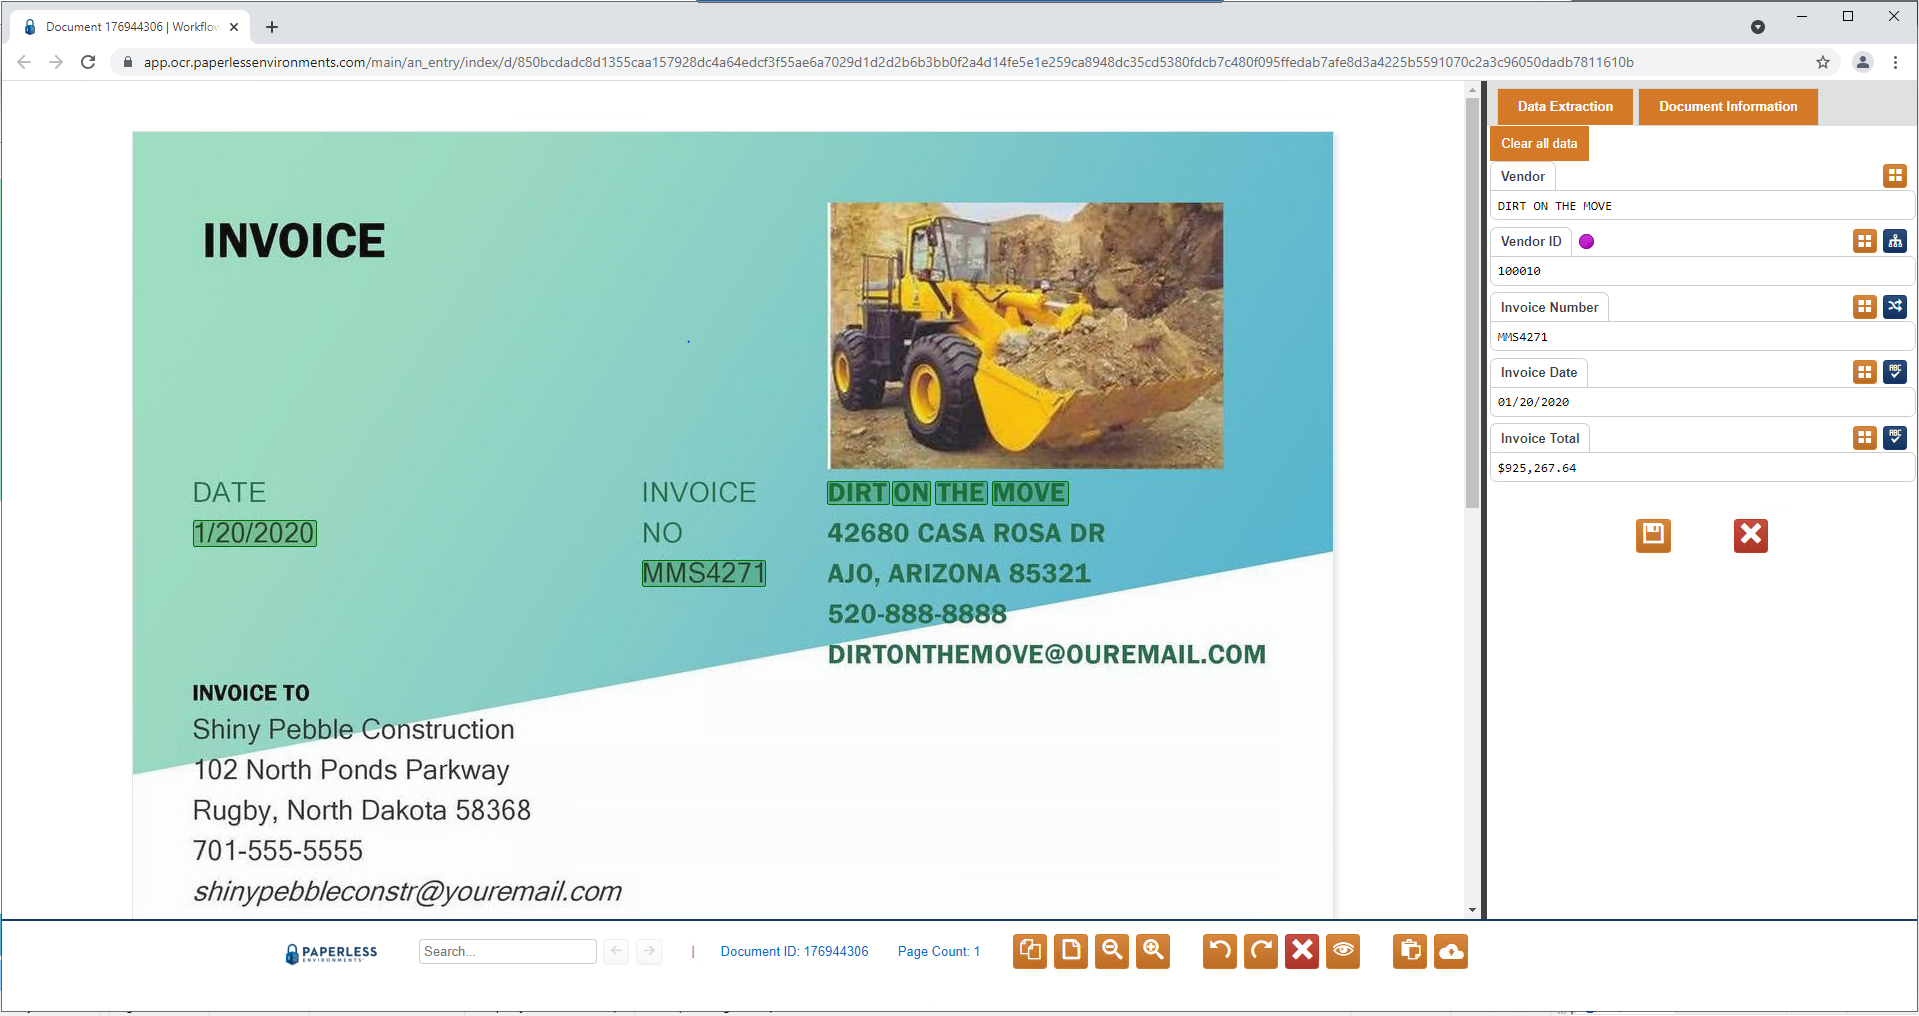Save the extracted data with the disk icon
Image resolution: width=1919 pixels, height=1016 pixels.
pyautogui.click(x=1653, y=535)
